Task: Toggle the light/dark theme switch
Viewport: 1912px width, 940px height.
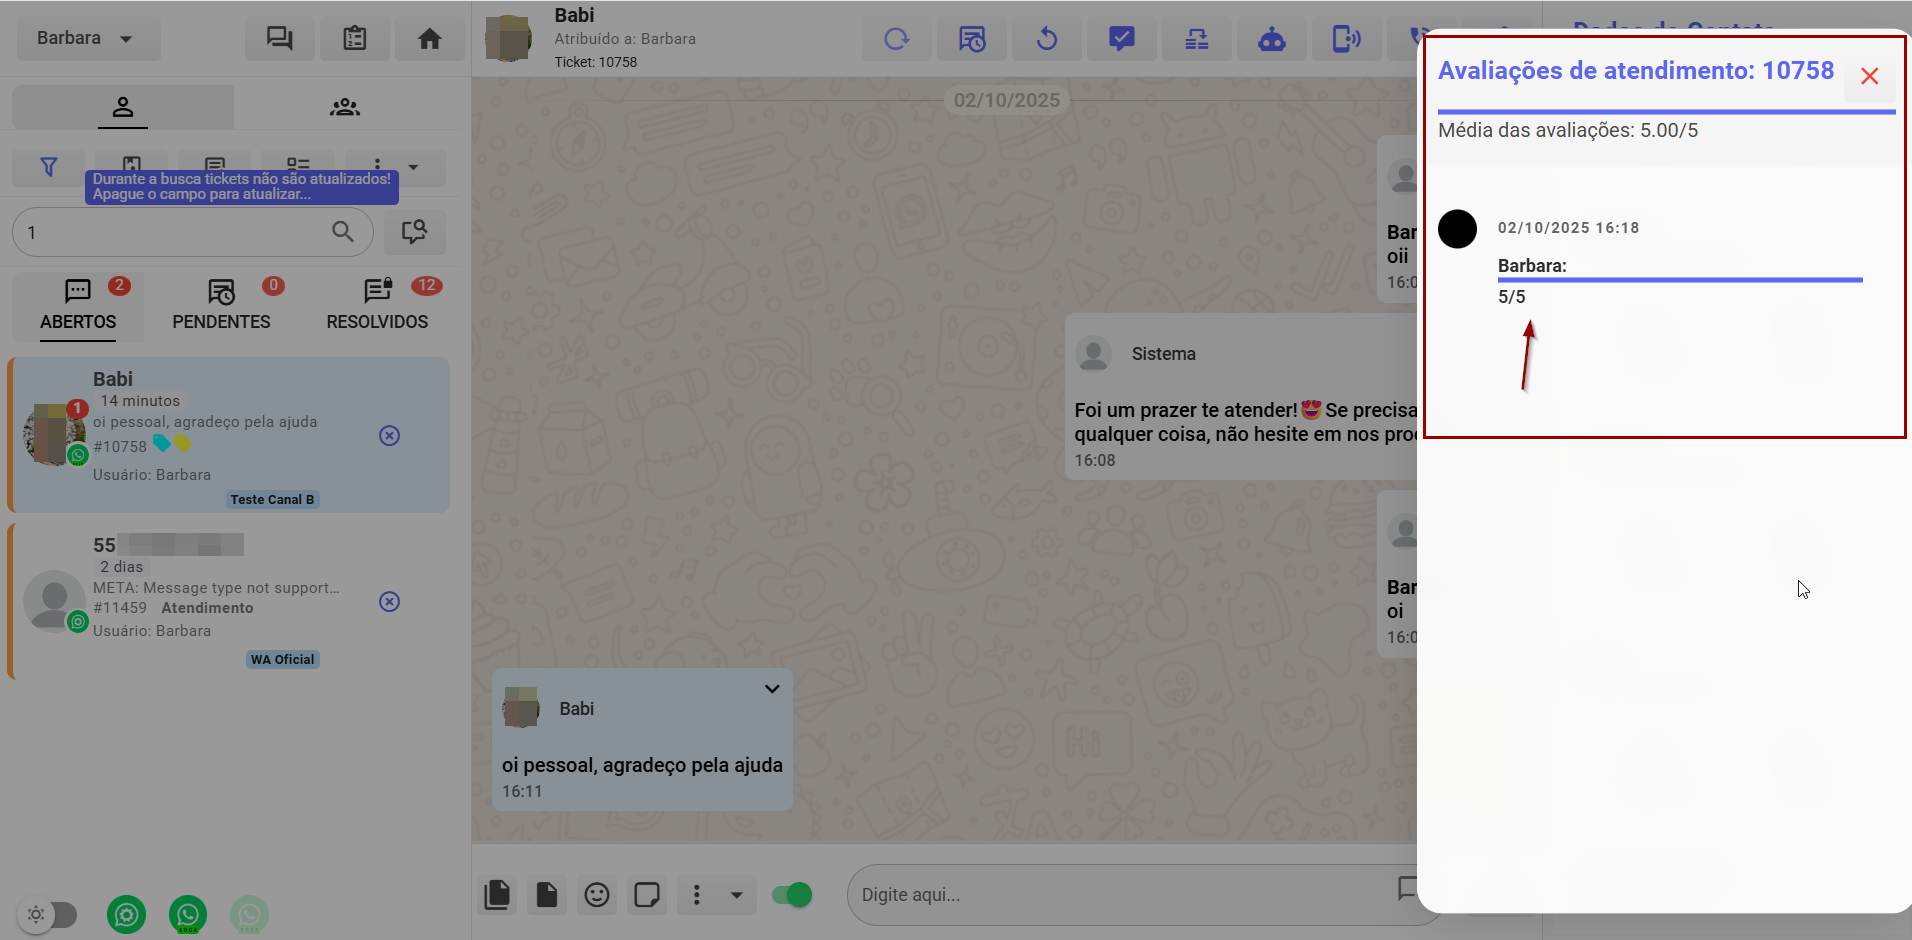Action: tap(48, 914)
